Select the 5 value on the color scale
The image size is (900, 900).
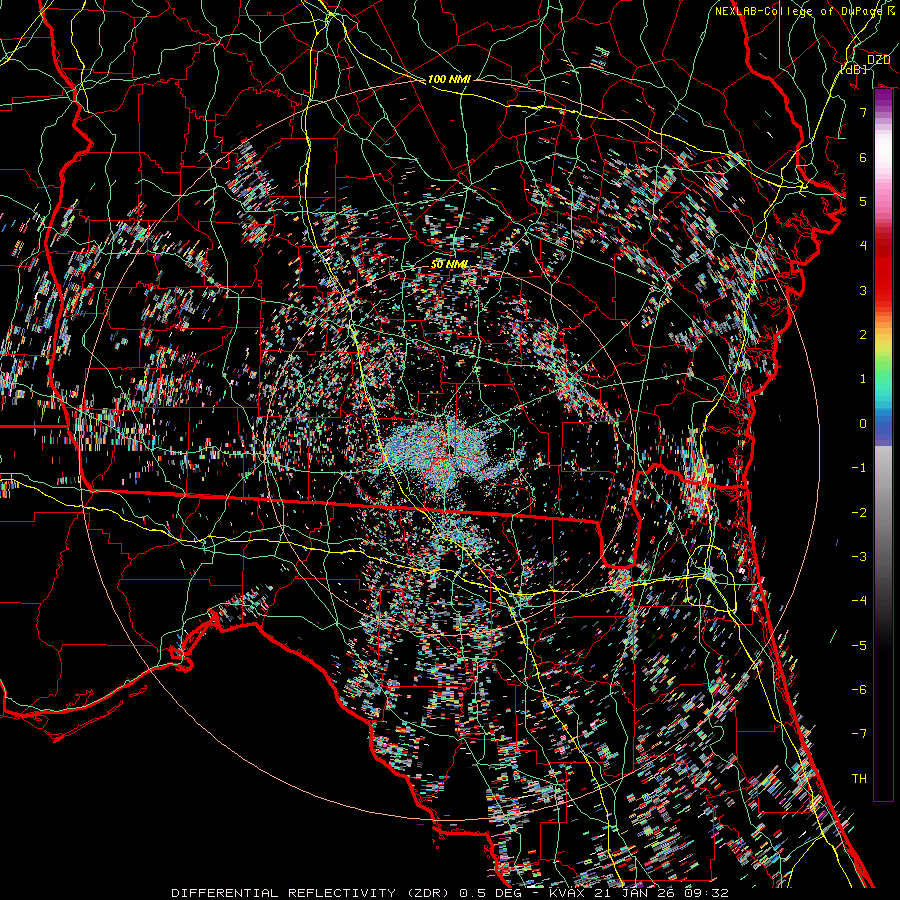pyautogui.click(x=863, y=201)
